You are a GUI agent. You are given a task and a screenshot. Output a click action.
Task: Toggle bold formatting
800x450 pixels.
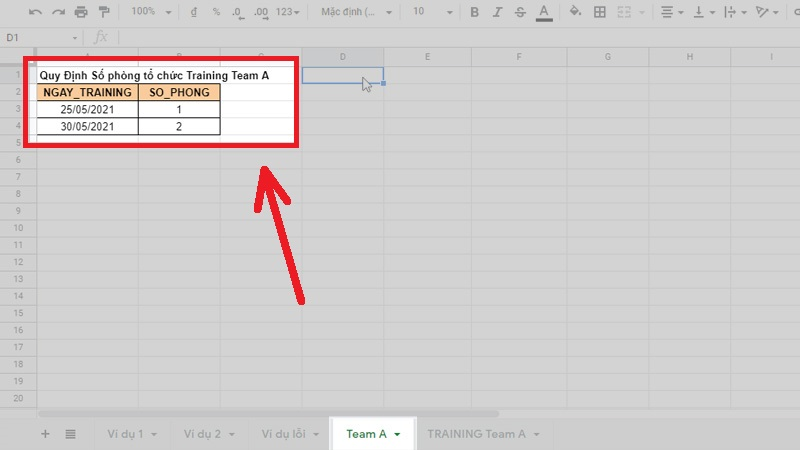tap(474, 13)
